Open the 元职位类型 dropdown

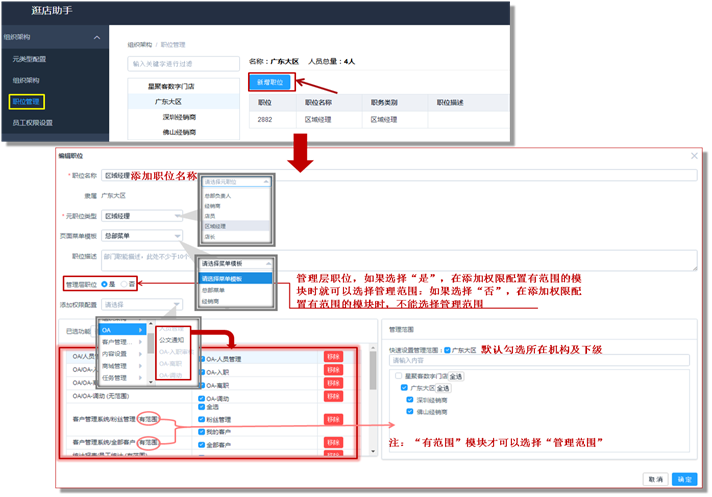tap(140, 216)
